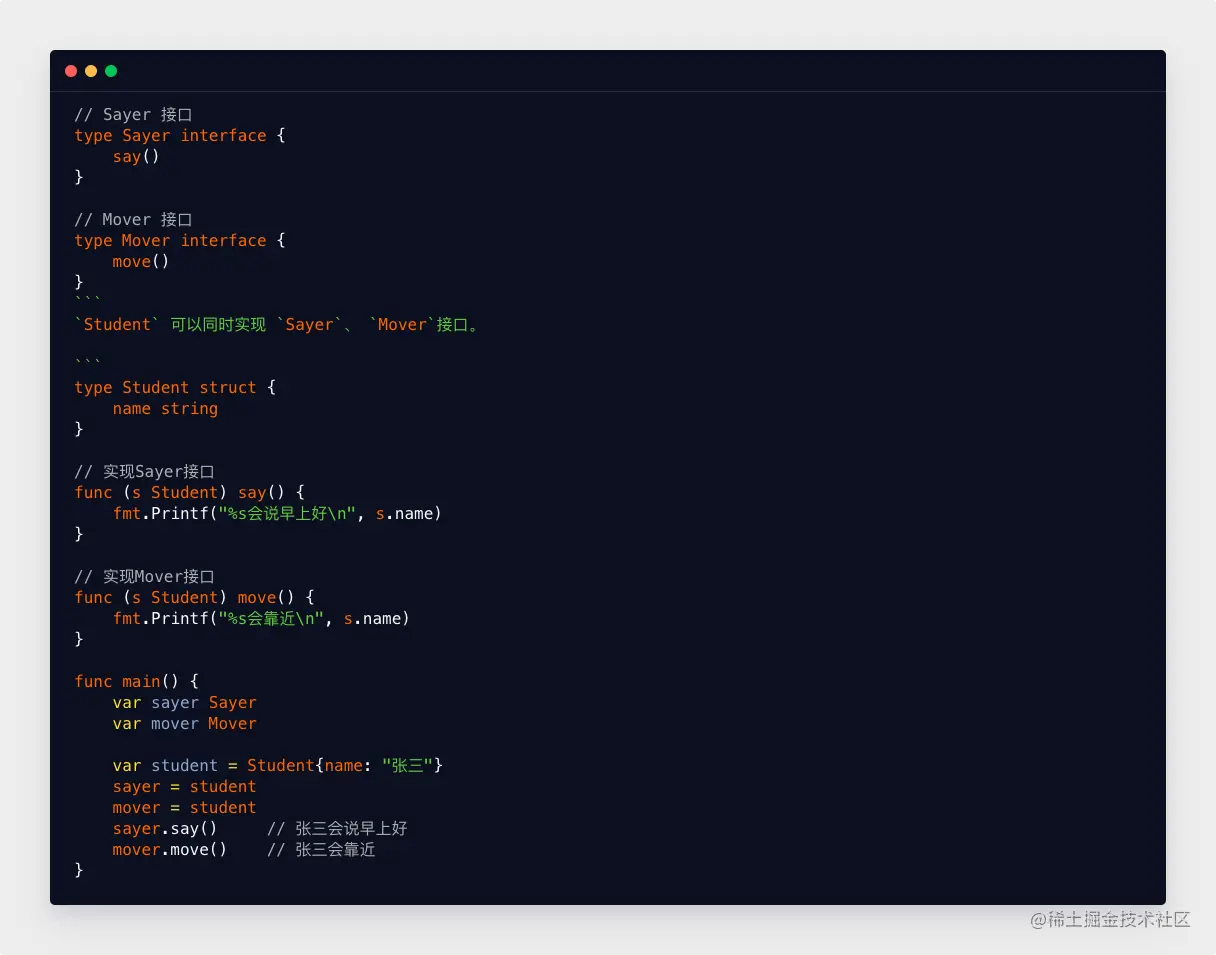Click the line "func (s Student) move() {"
This screenshot has width=1216, height=955.
pos(194,598)
